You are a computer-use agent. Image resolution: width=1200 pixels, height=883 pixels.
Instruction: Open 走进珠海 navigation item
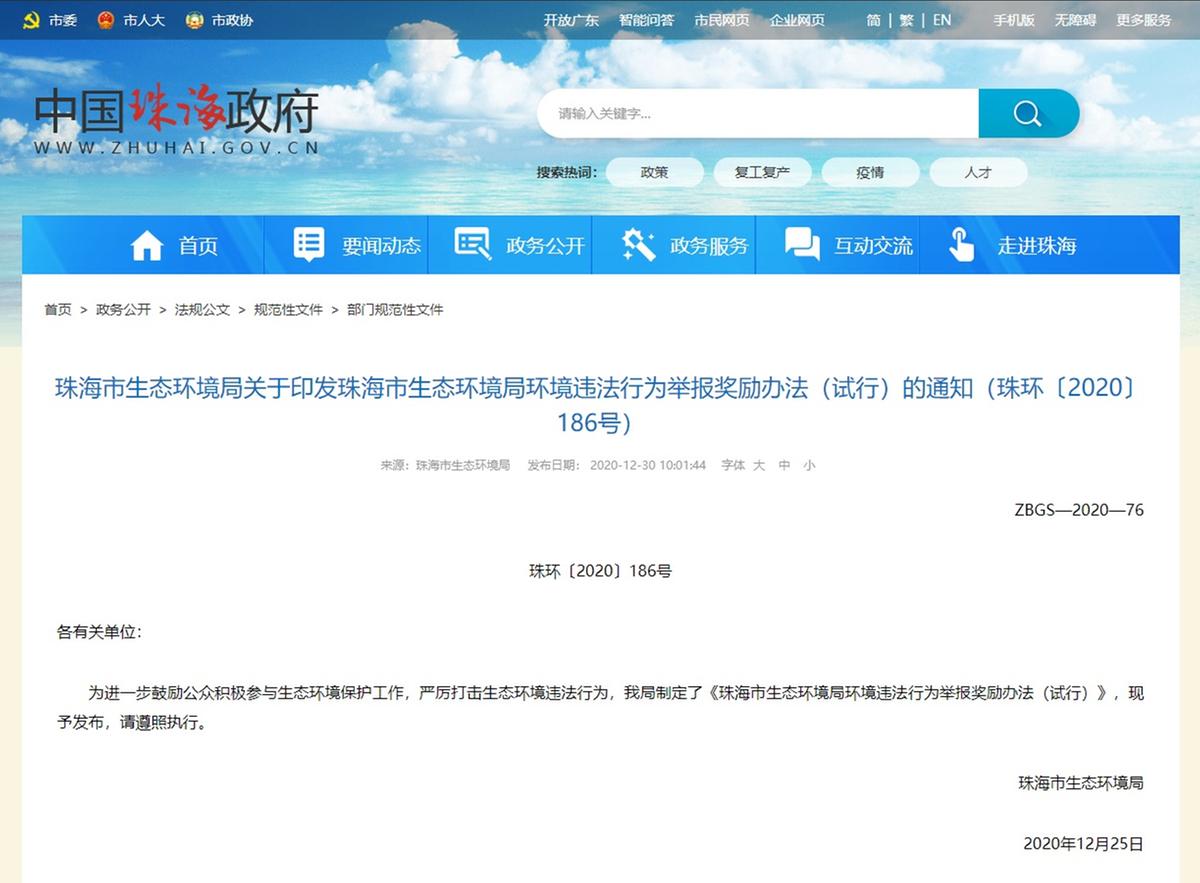(1037, 246)
